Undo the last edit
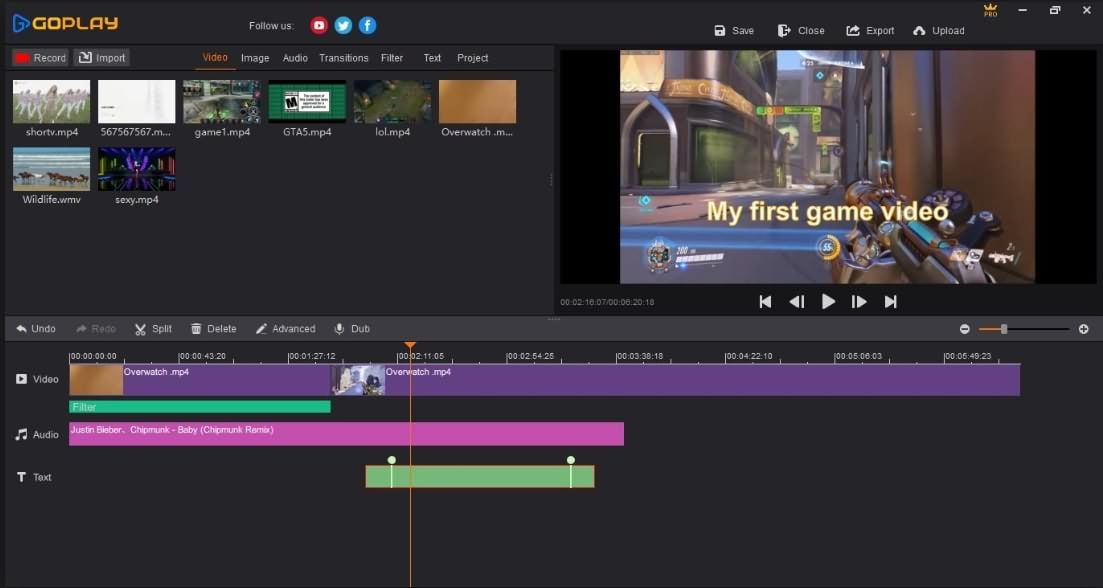The image size is (1103, 588). [x=36, y=328]
